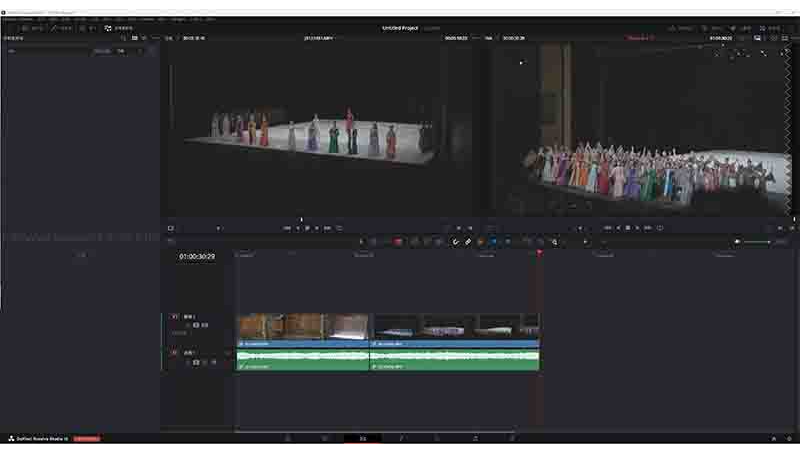Click the timeline zoom magnifier icon
This screenshot has width=800, height=453.
[555, 242]
